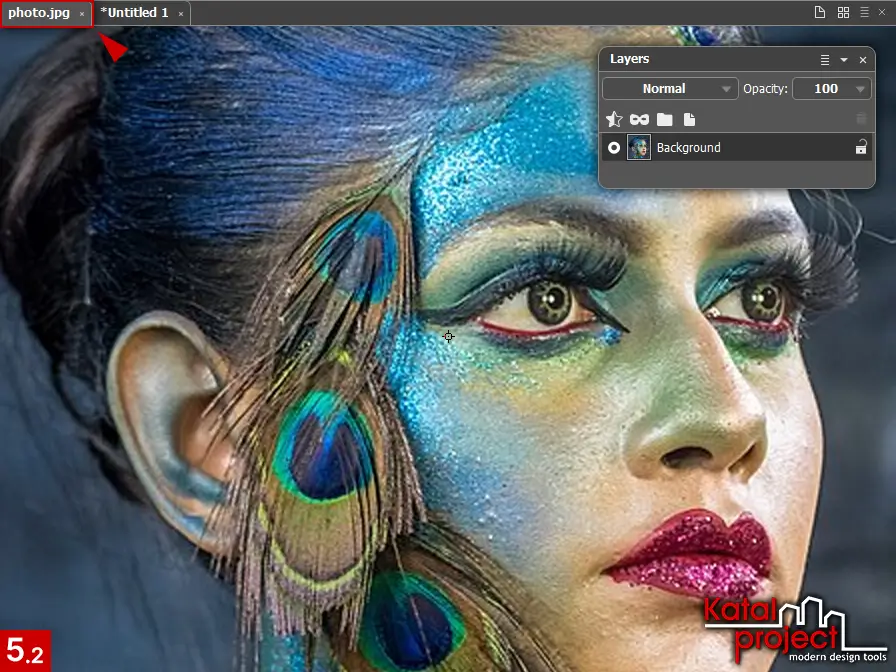Screen dimensions: 896x672
Task: Click the tile windows grid icon
Action: coord(843,13)
